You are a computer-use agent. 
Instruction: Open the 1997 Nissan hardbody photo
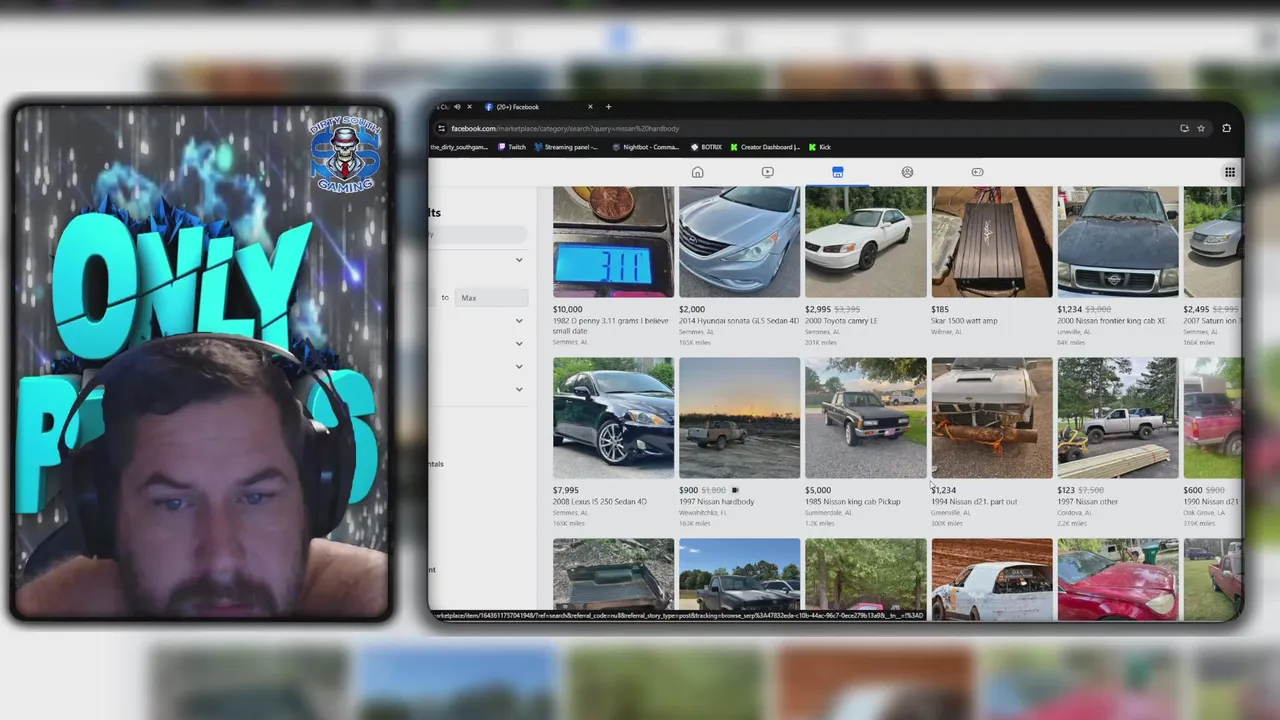[739, 418]
